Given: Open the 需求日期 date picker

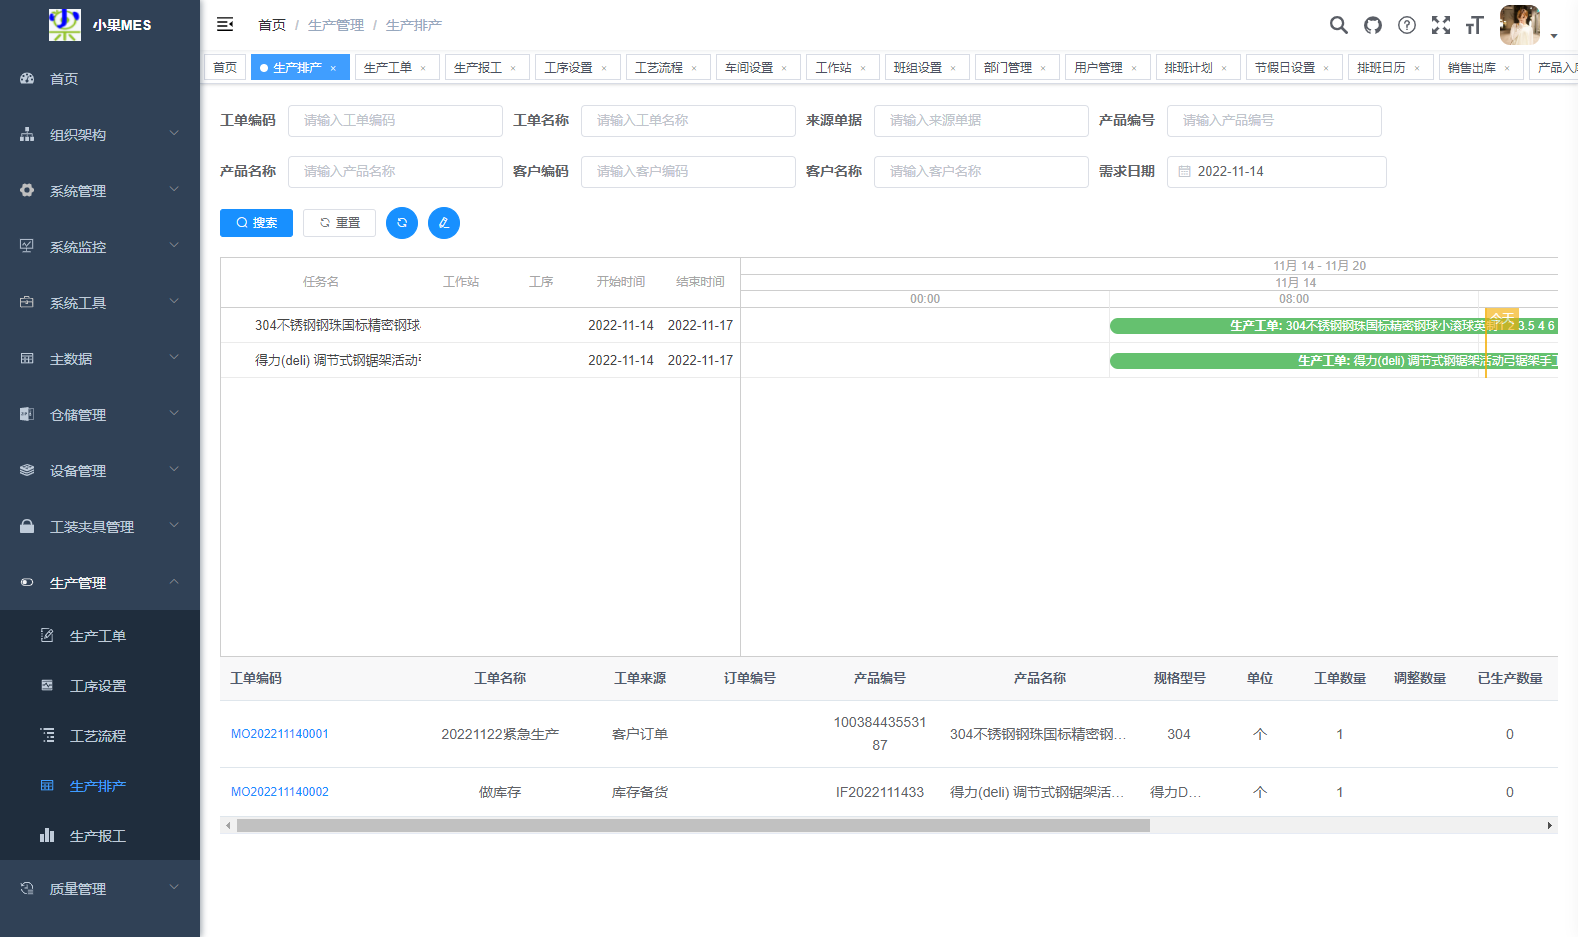Looking at the screenshot, I should tap(1276, 171).
